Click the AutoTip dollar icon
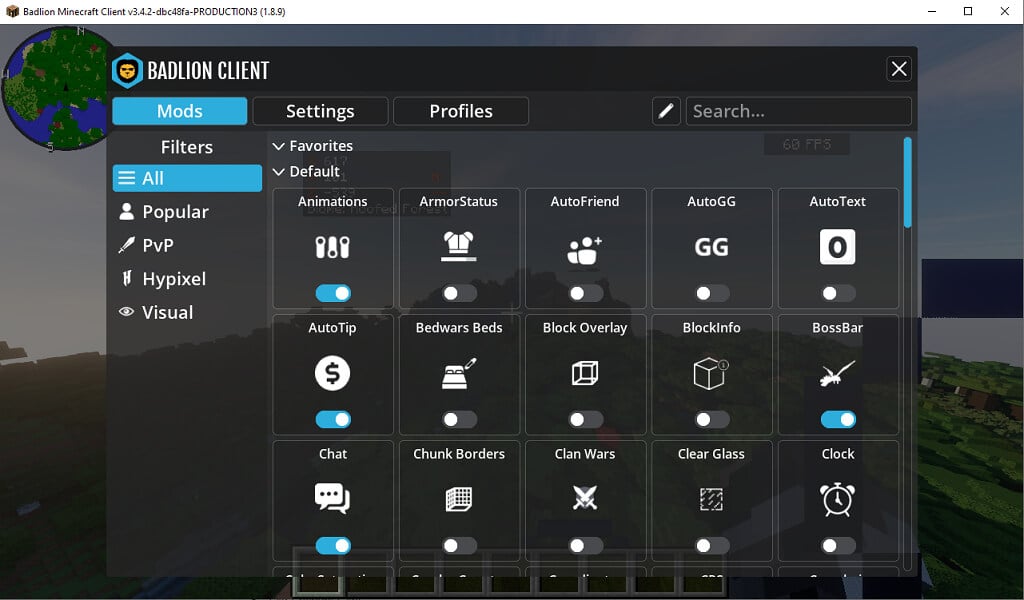Screen dimensions: 1024x600 332,373
